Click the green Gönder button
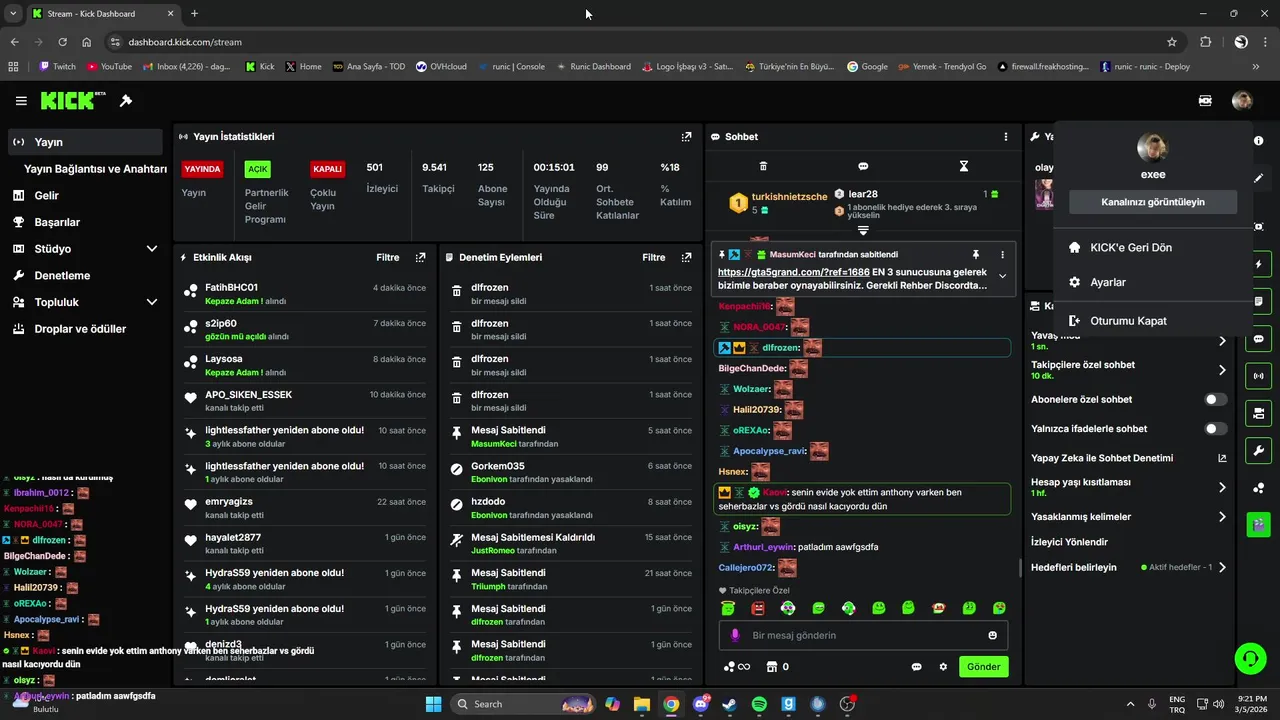 click(x=983, y=667)
